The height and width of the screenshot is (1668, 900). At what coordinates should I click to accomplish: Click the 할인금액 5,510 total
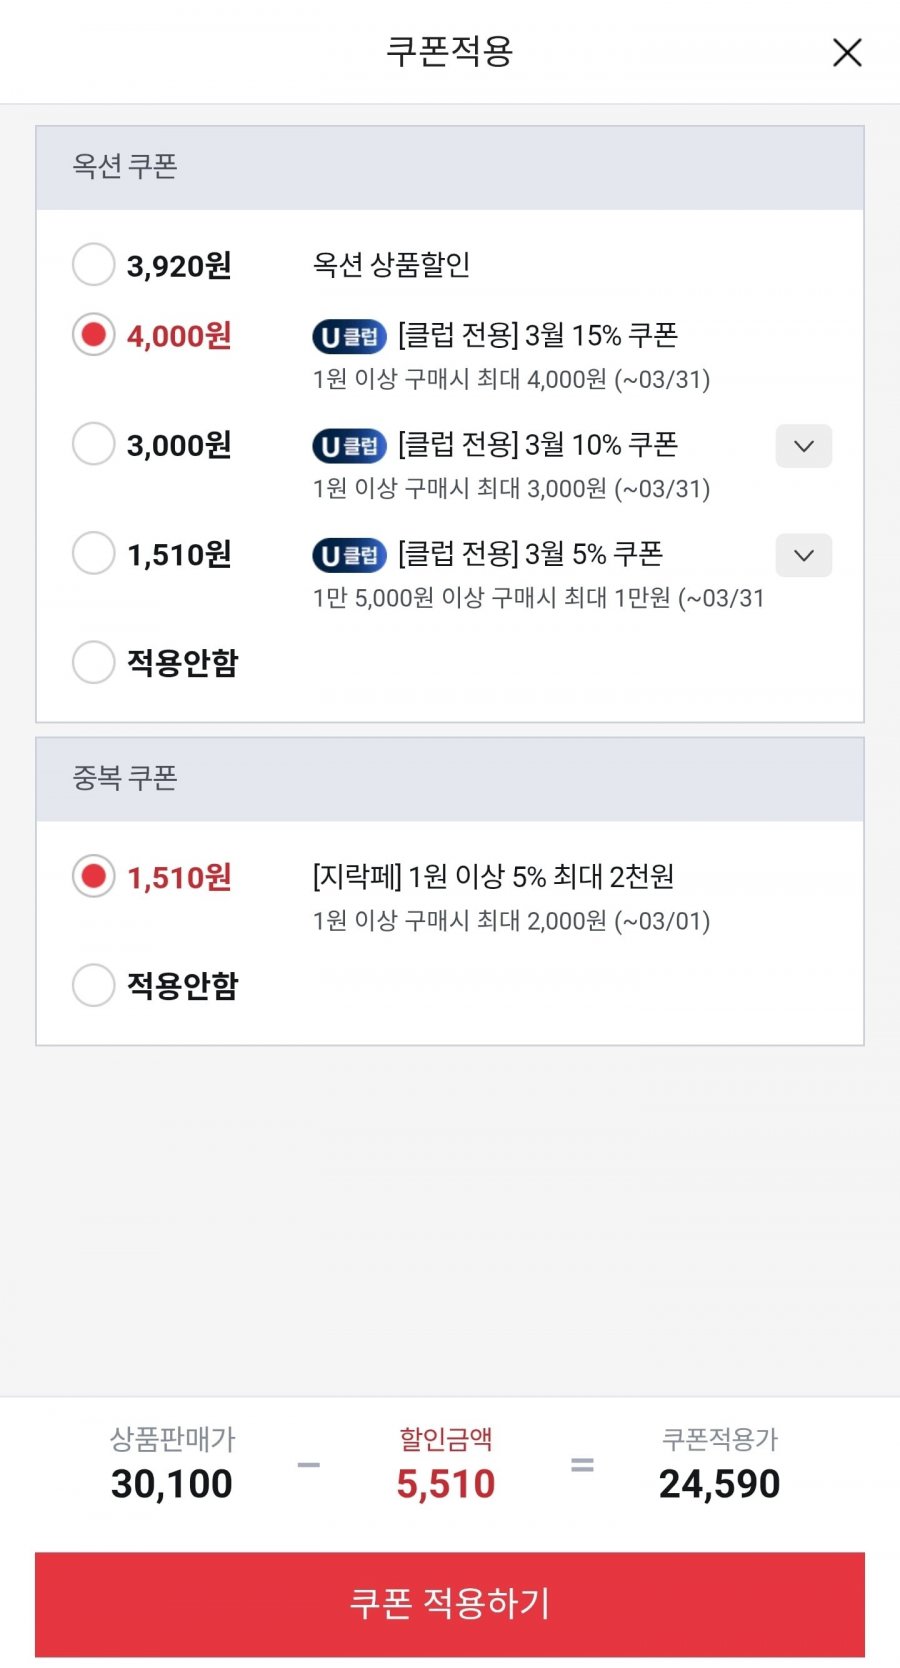click(446, 1484)
